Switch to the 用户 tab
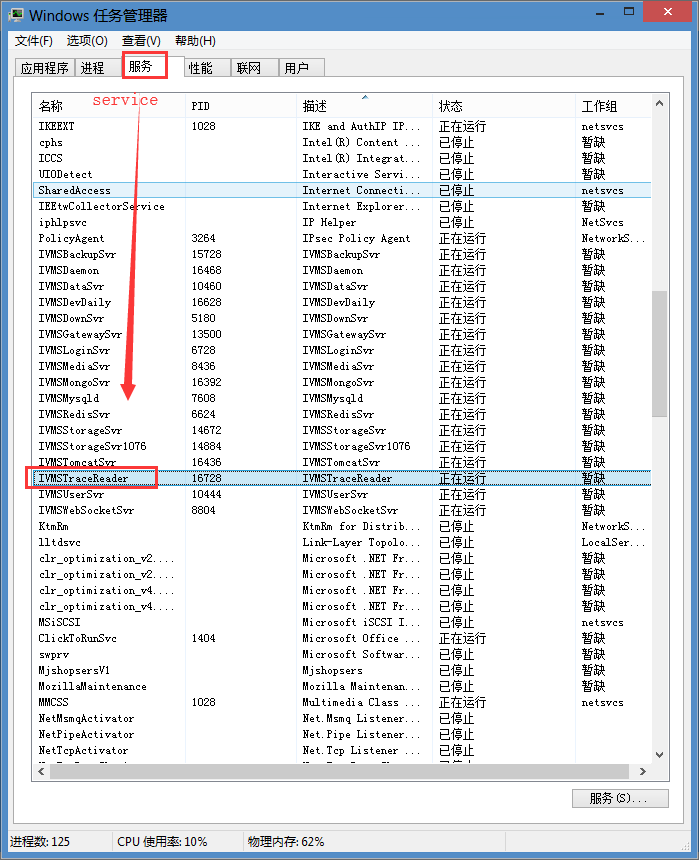The height and width of the screenshot is (860, 699). 301,68
